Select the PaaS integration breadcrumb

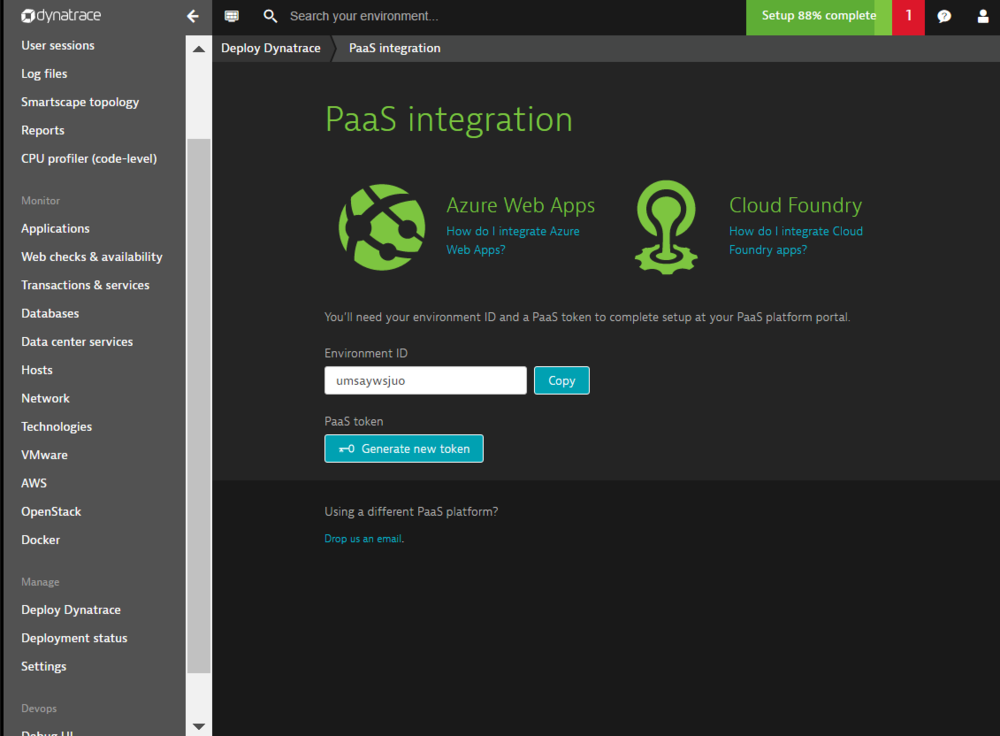pyautogui.click(x=394, y=48)
